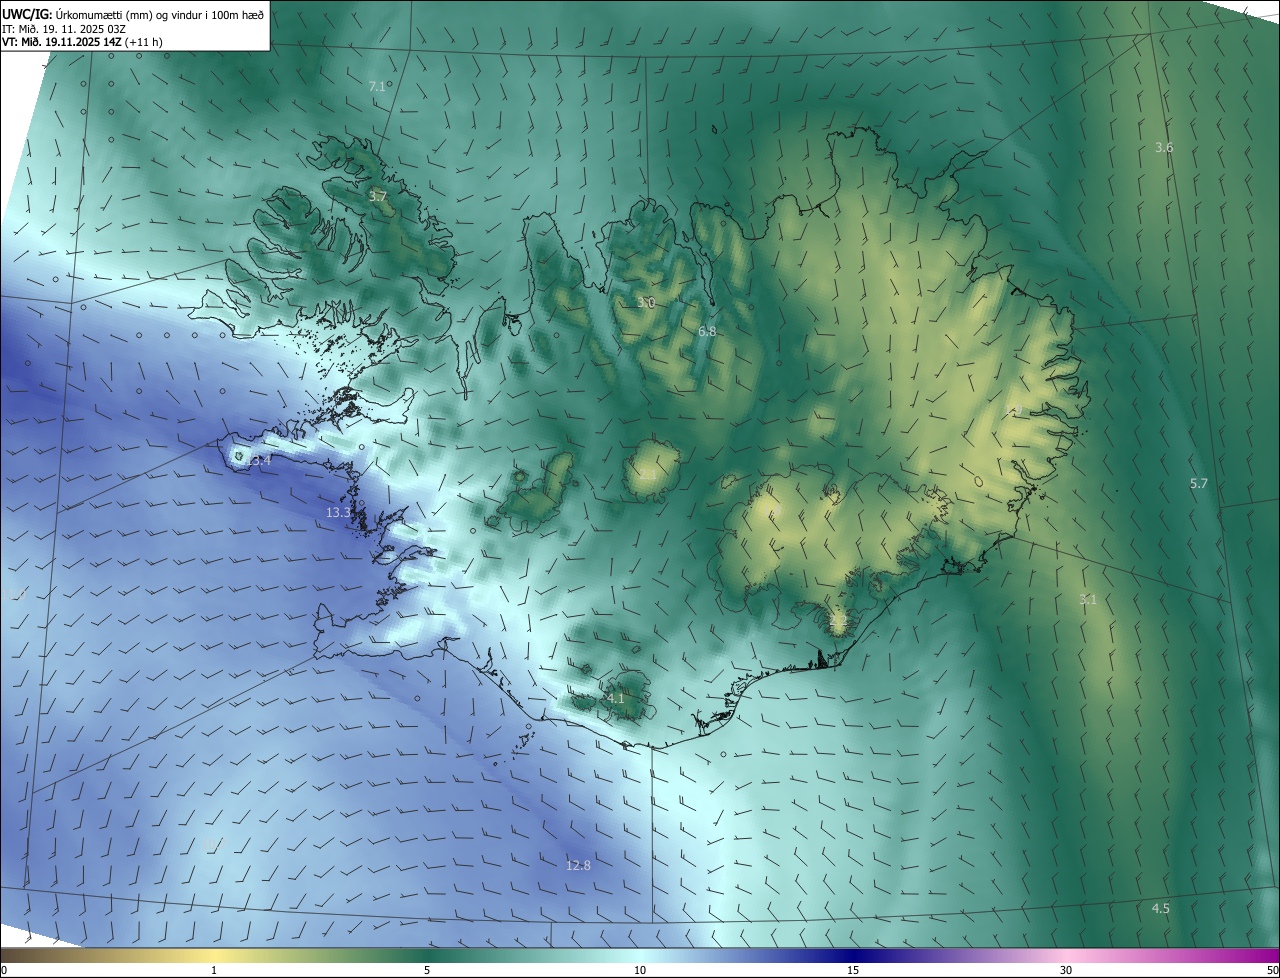Click the map title 'Úrkomumætti (mm) og vindur í 100m hæð'
This screenshot has height=978, width=1280.
click(x=160, y=14)
